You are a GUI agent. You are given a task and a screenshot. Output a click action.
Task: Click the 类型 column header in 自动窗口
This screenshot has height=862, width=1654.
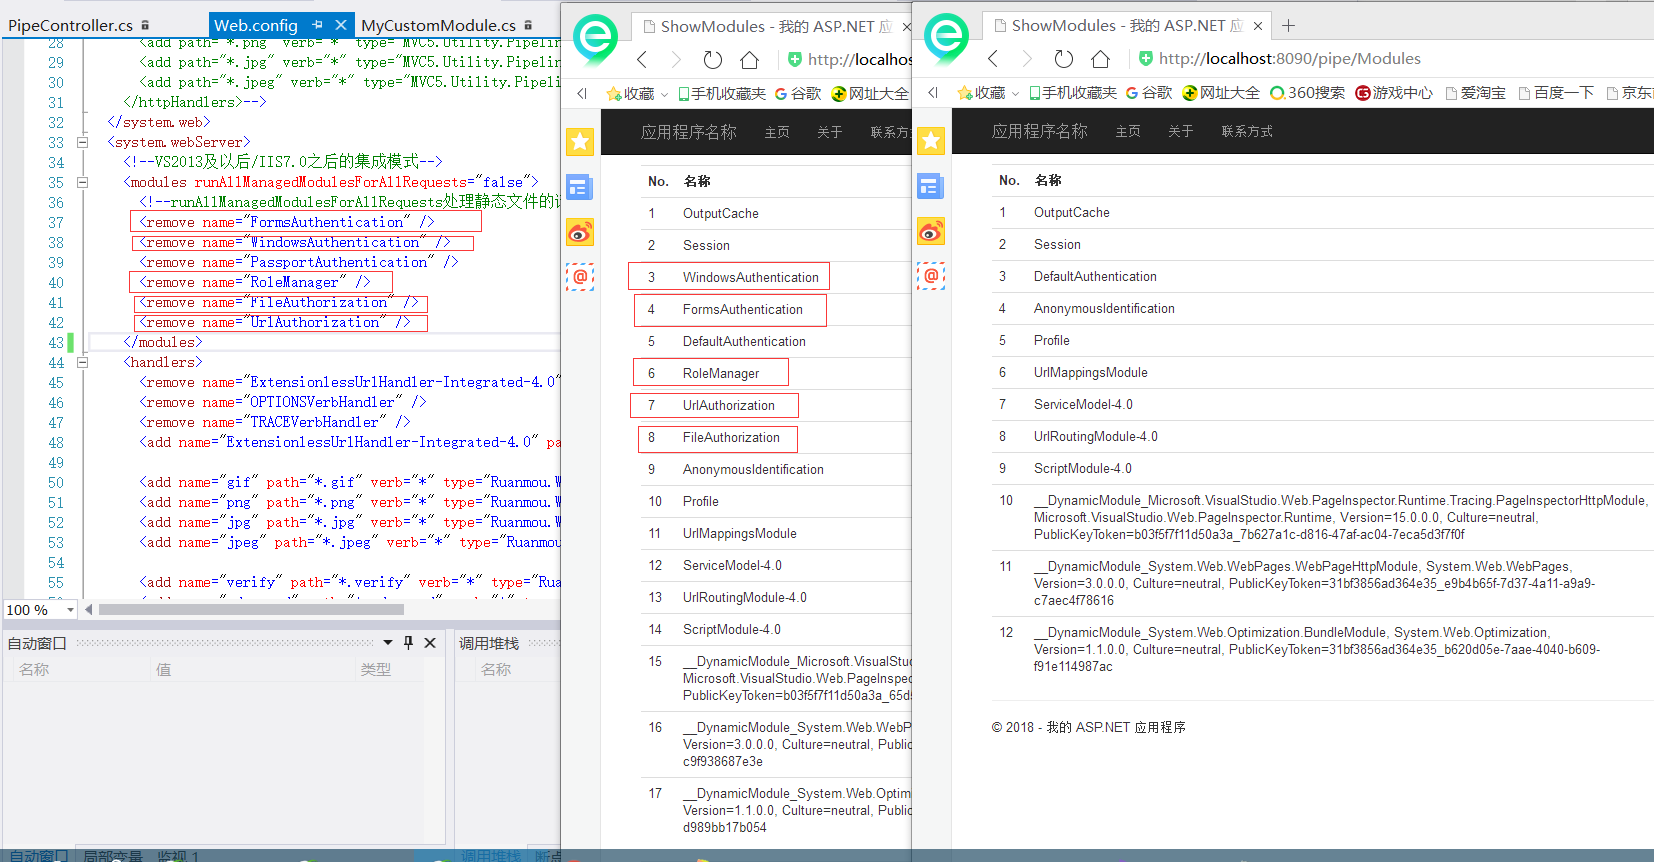(x=376, y=670)
